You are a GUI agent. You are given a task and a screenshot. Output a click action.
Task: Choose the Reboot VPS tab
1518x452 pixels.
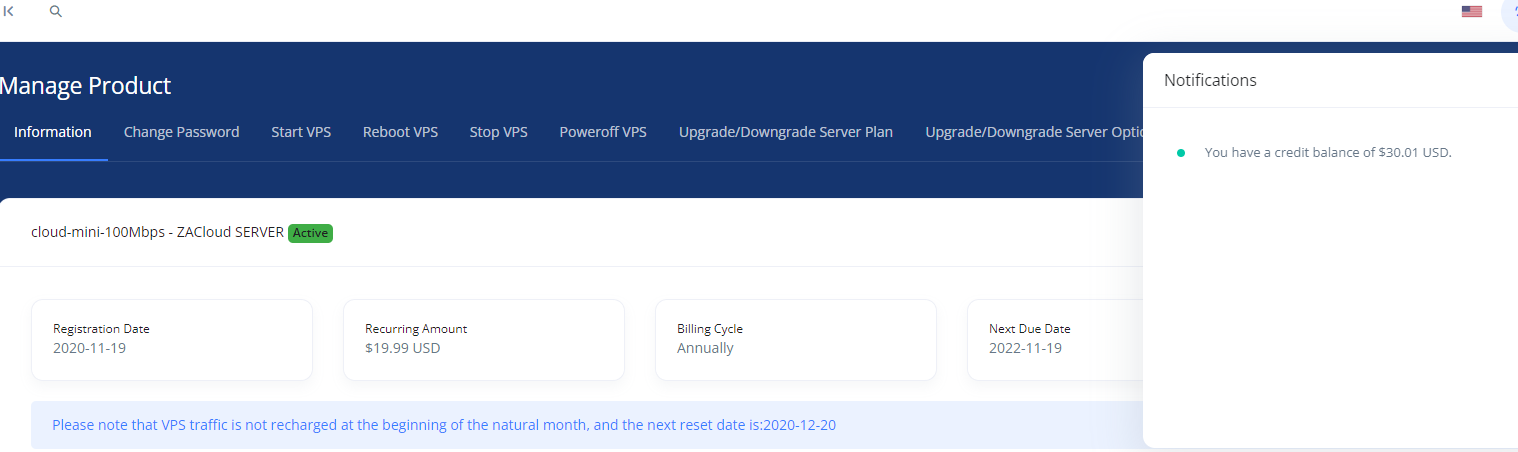point(400,132)
